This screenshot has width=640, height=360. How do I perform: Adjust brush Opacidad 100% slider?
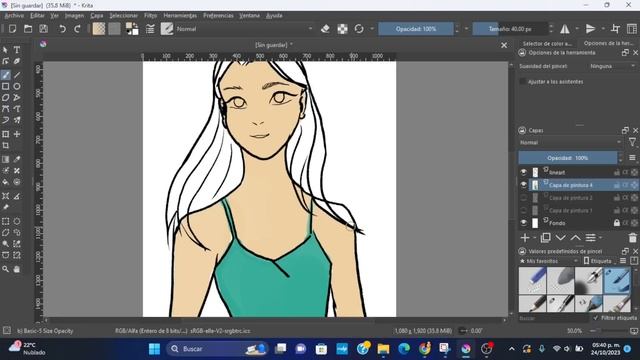416,29
